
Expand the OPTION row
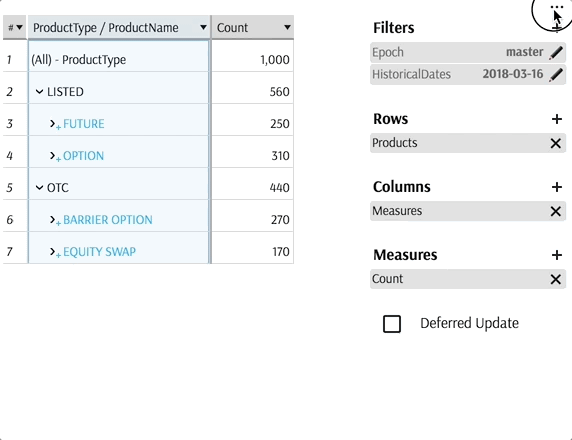tap(53, 156)
